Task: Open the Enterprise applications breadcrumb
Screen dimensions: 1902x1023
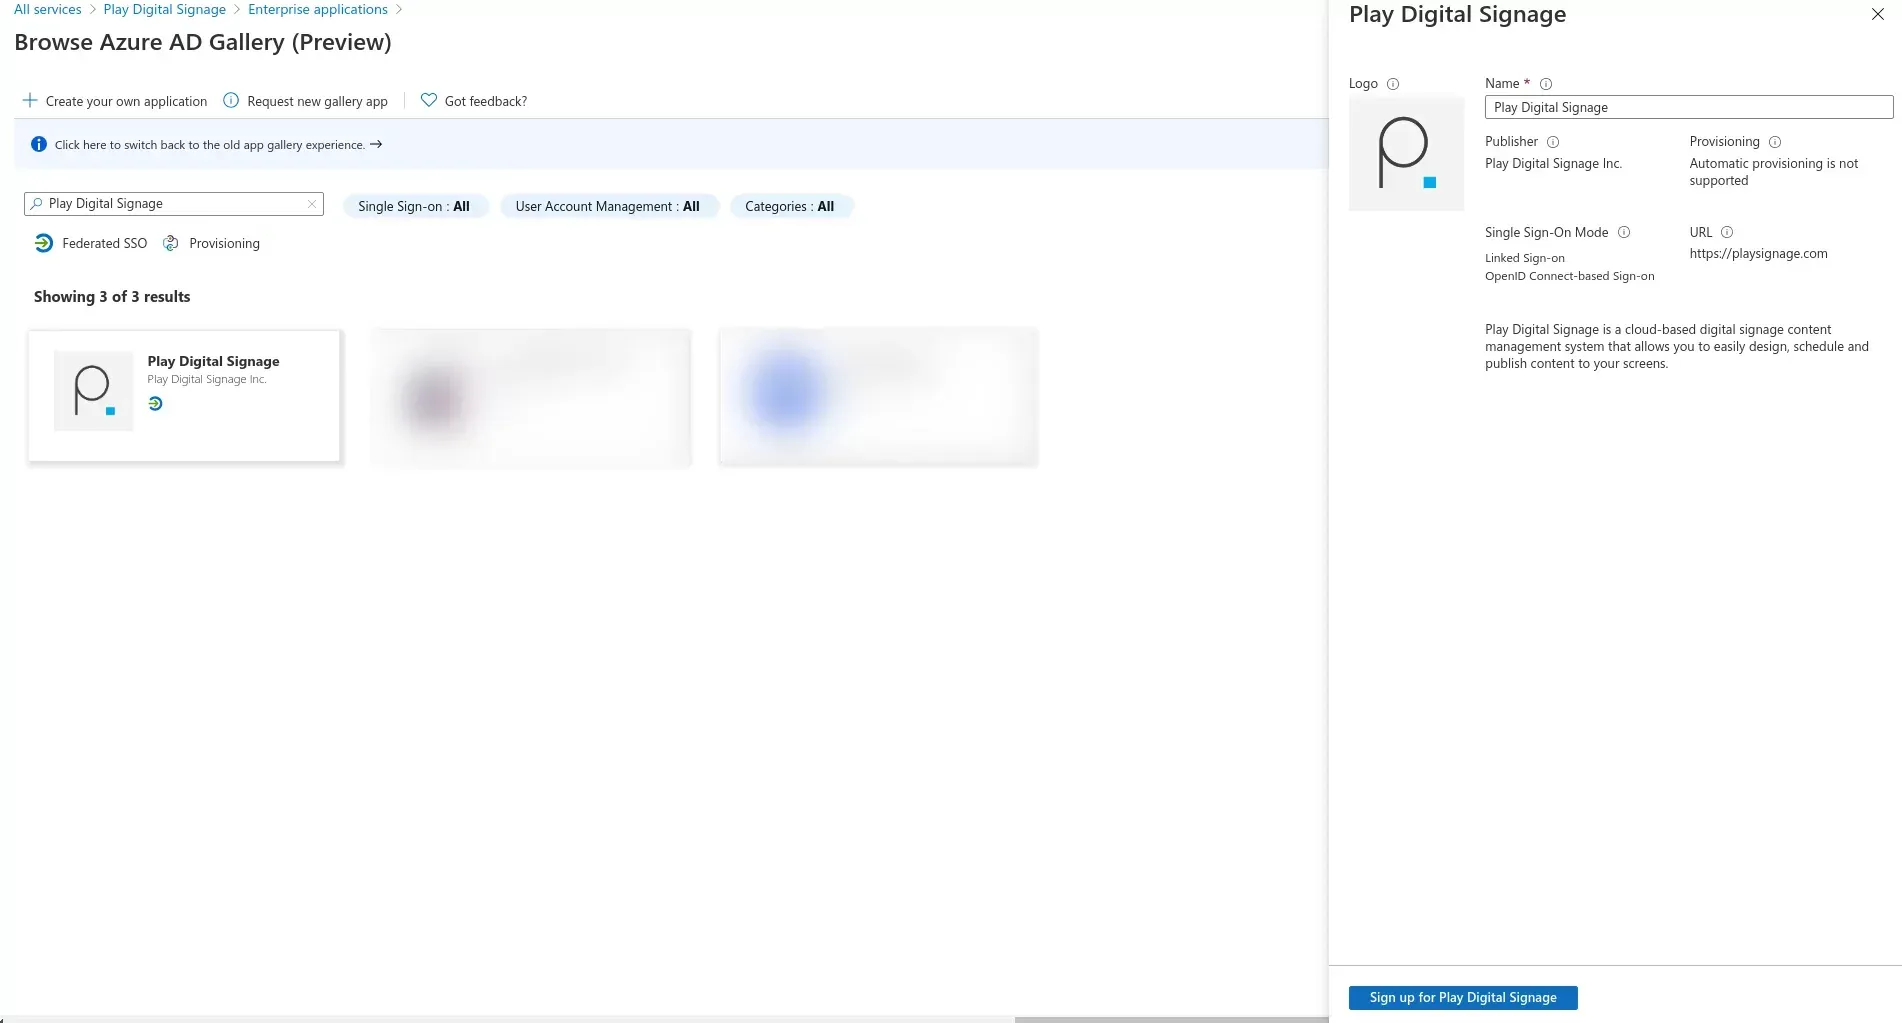Action: (x=318, y=9)
